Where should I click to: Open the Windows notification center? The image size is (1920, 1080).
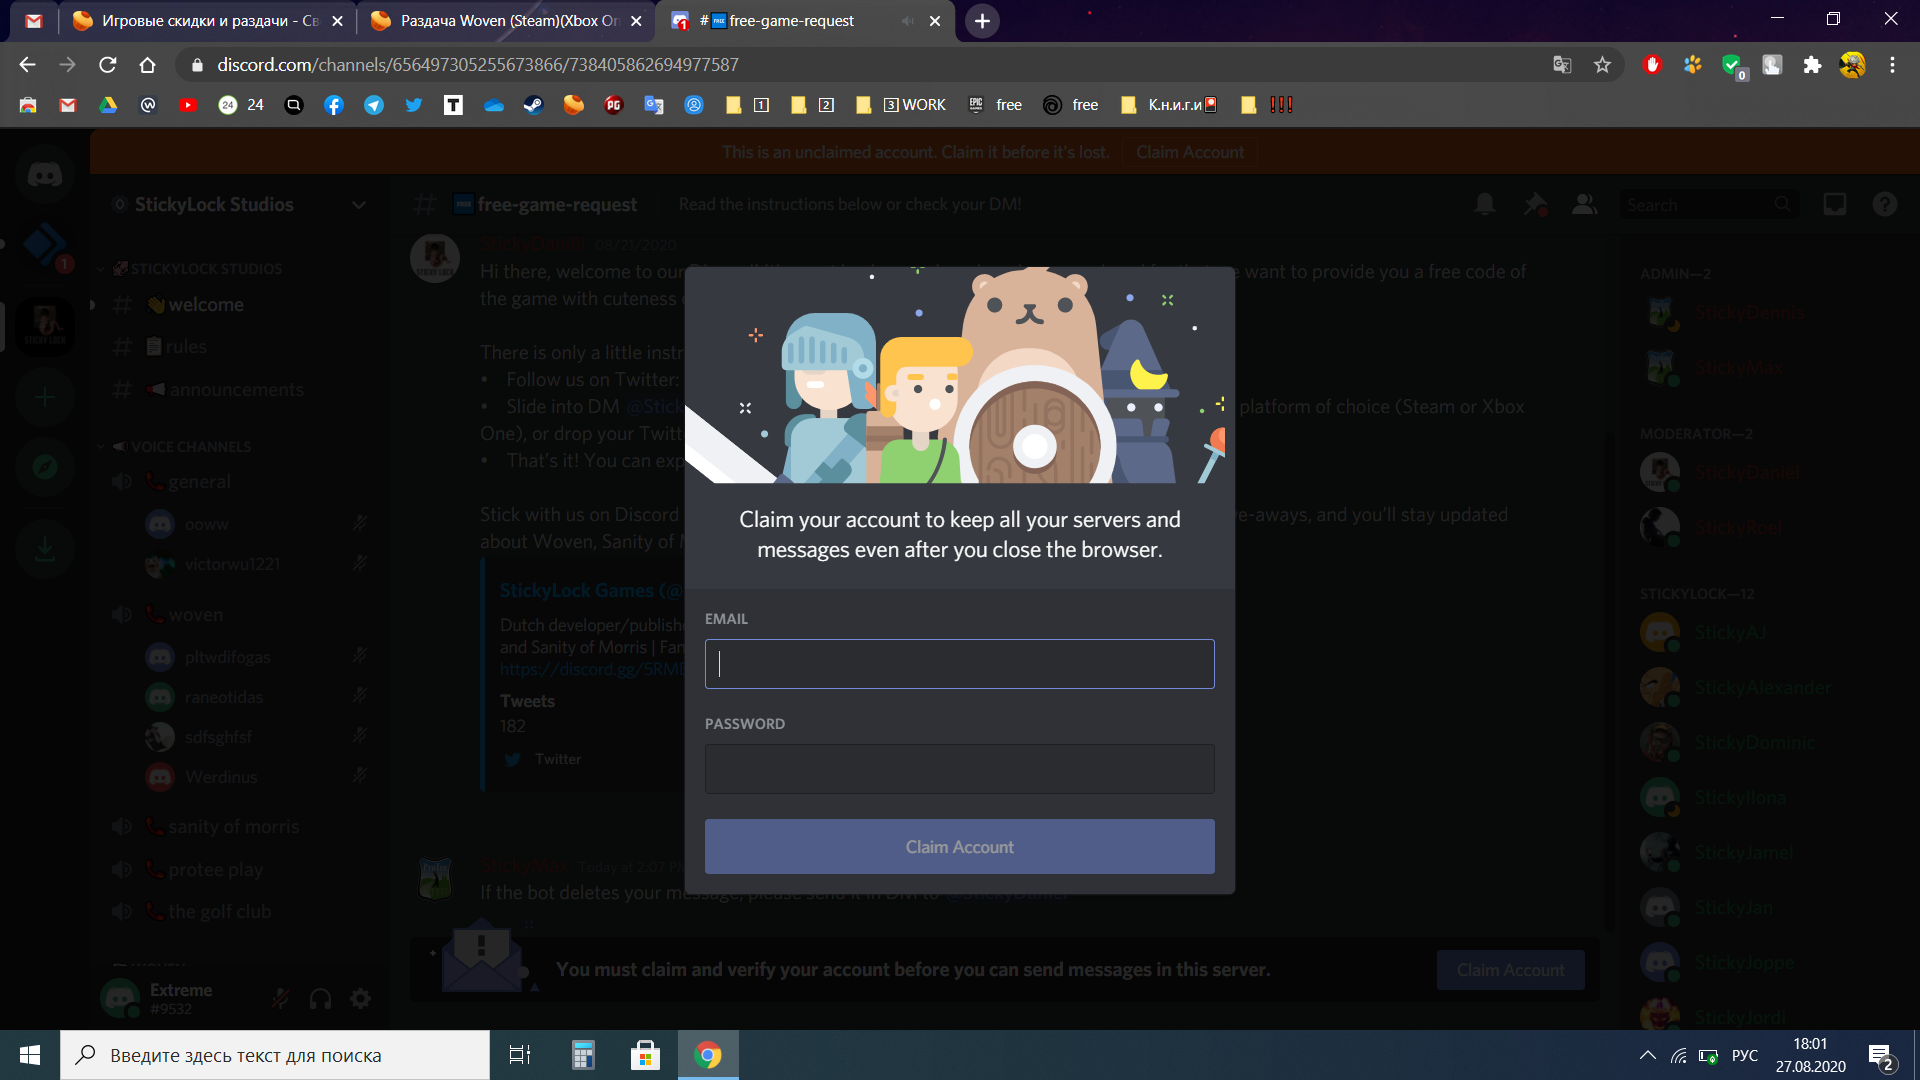1881,1056
